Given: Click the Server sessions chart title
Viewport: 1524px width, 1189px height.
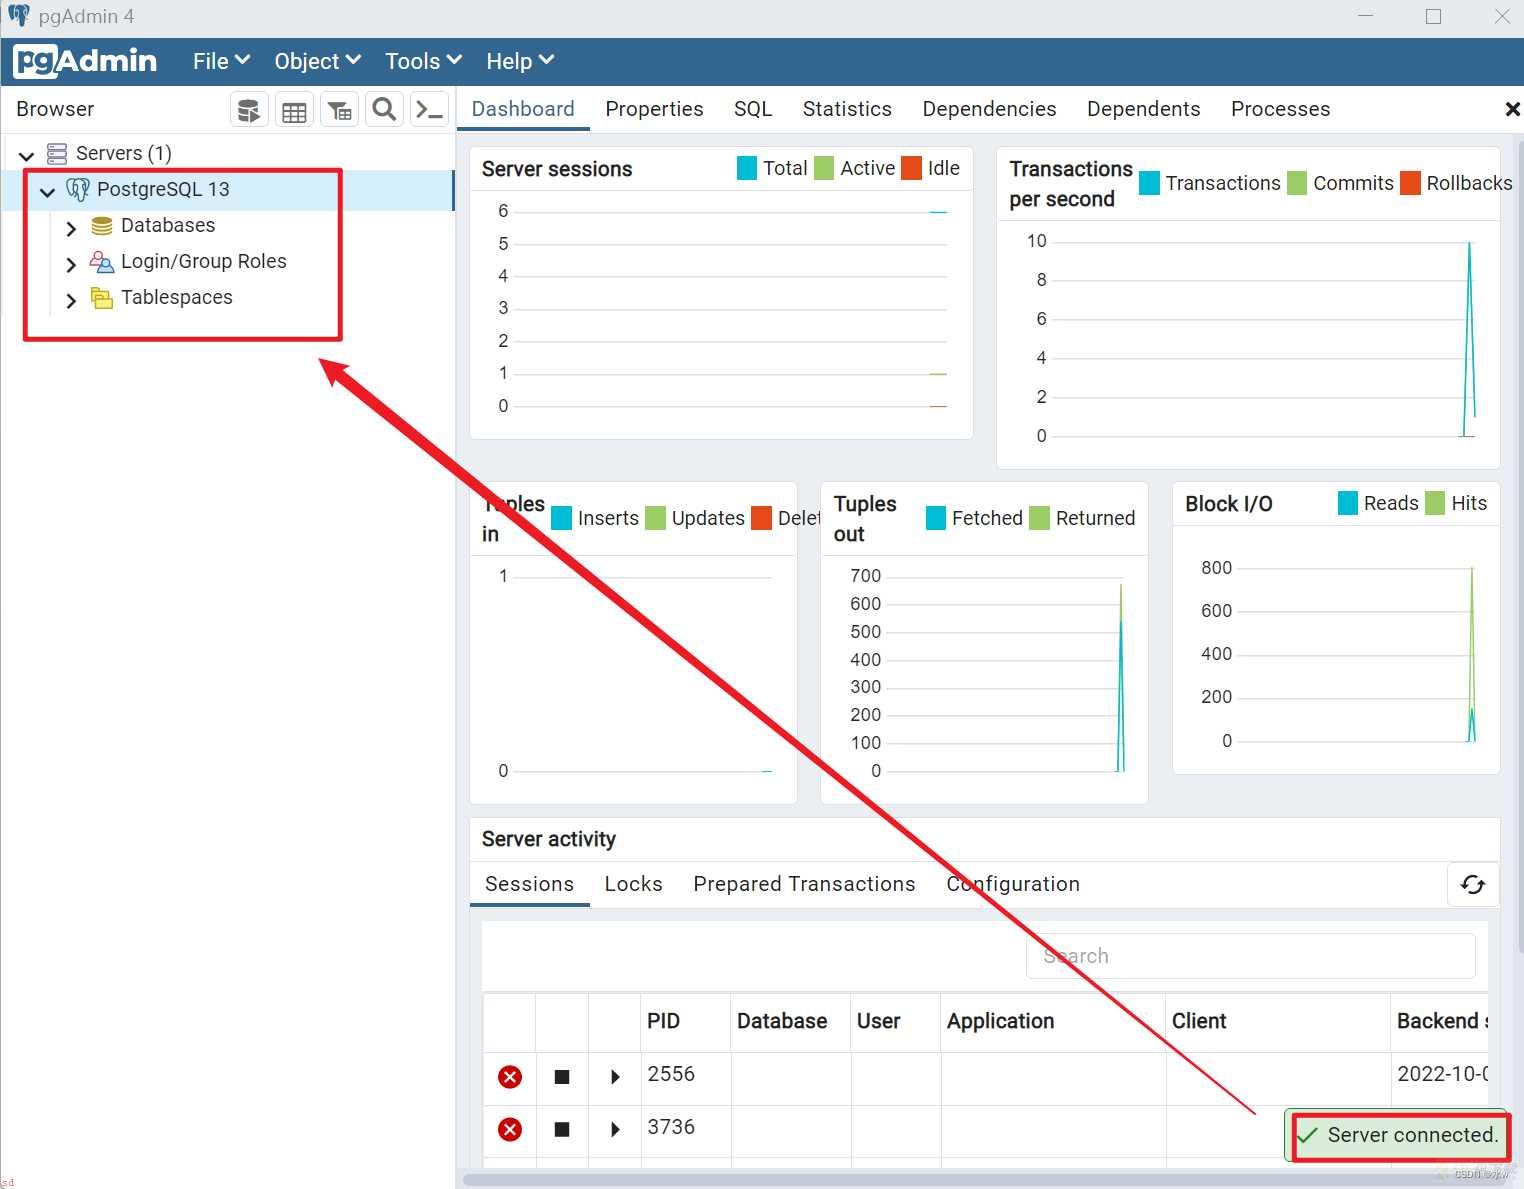Looking at the screenshot, I should [557, 169].
